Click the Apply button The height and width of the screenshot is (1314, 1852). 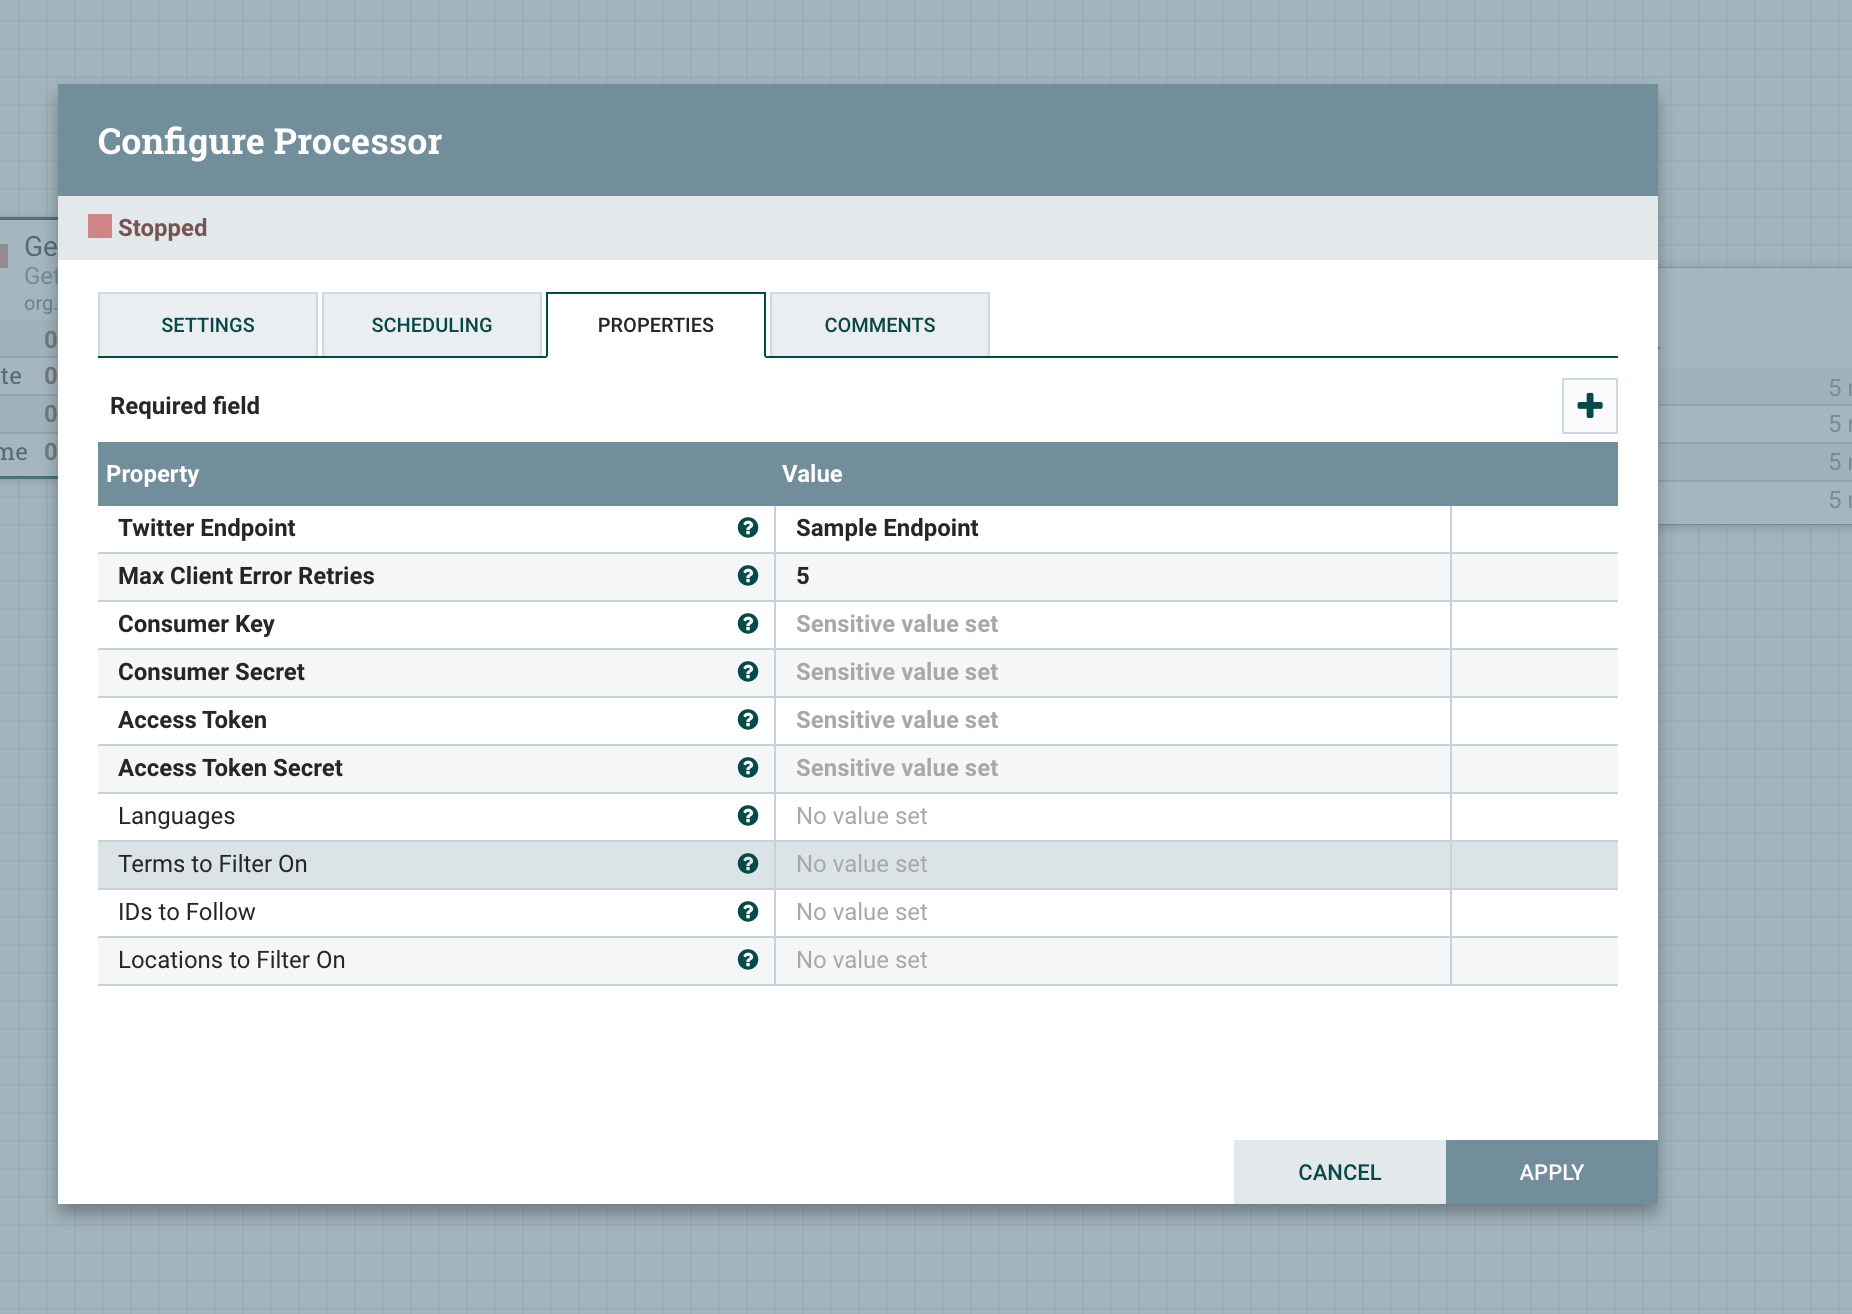(x=1551, y=1171)
